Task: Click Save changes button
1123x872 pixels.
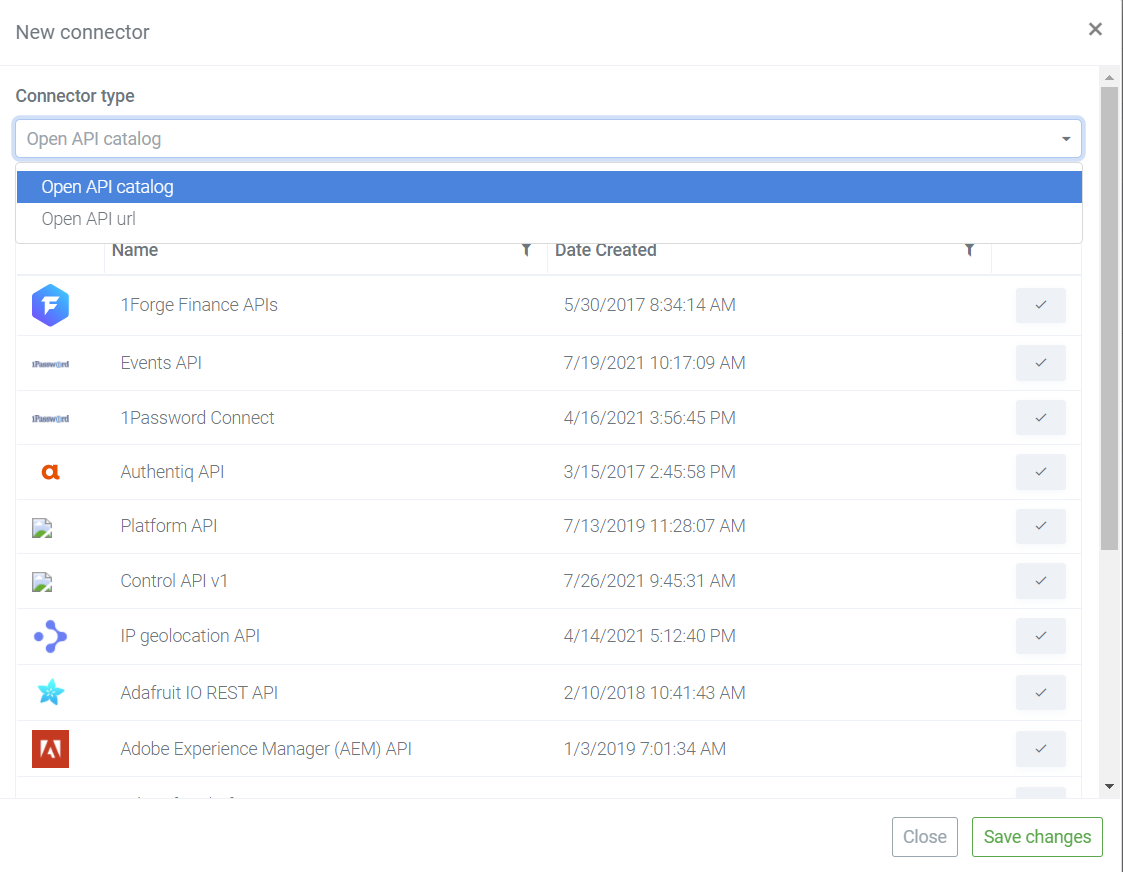Action: 1037,837
